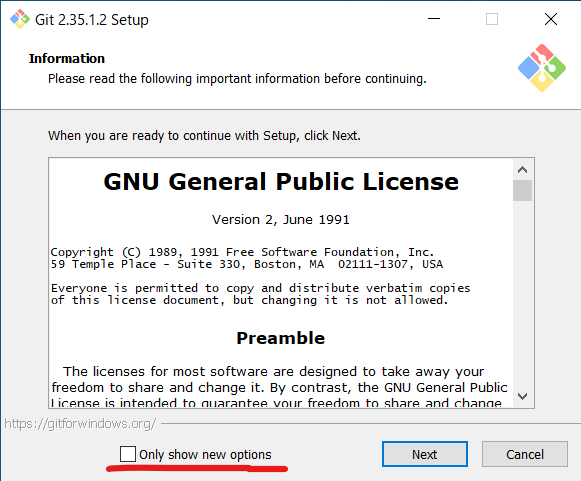
Task: Click the license scrollbar thumb
Action: tap(522, 190)
